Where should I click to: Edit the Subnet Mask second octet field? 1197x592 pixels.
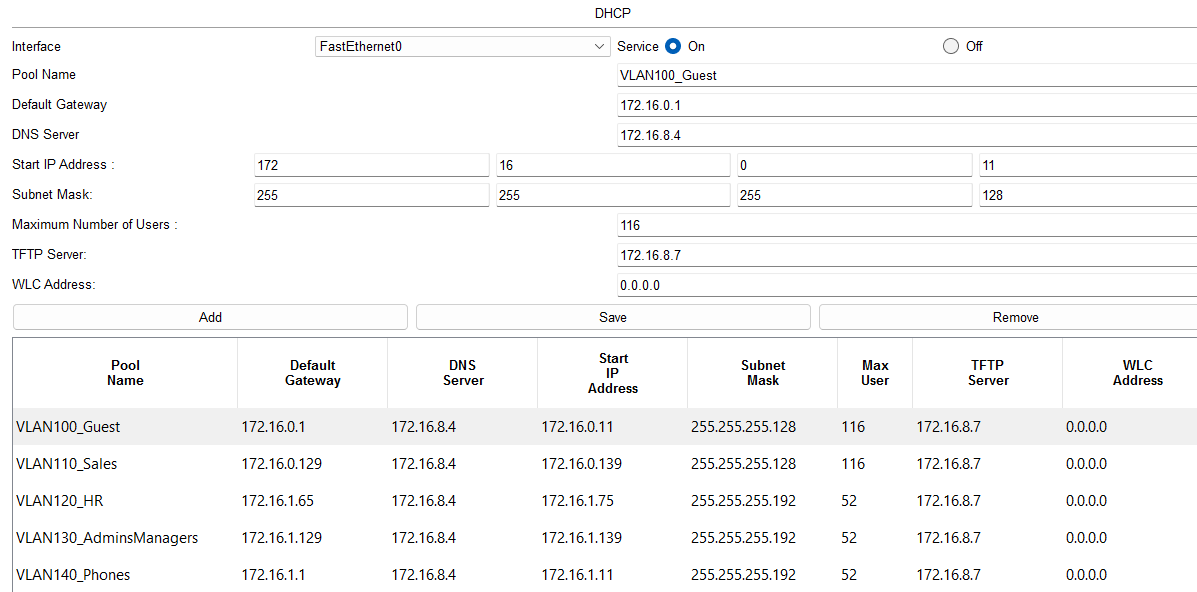pos(612,195)
